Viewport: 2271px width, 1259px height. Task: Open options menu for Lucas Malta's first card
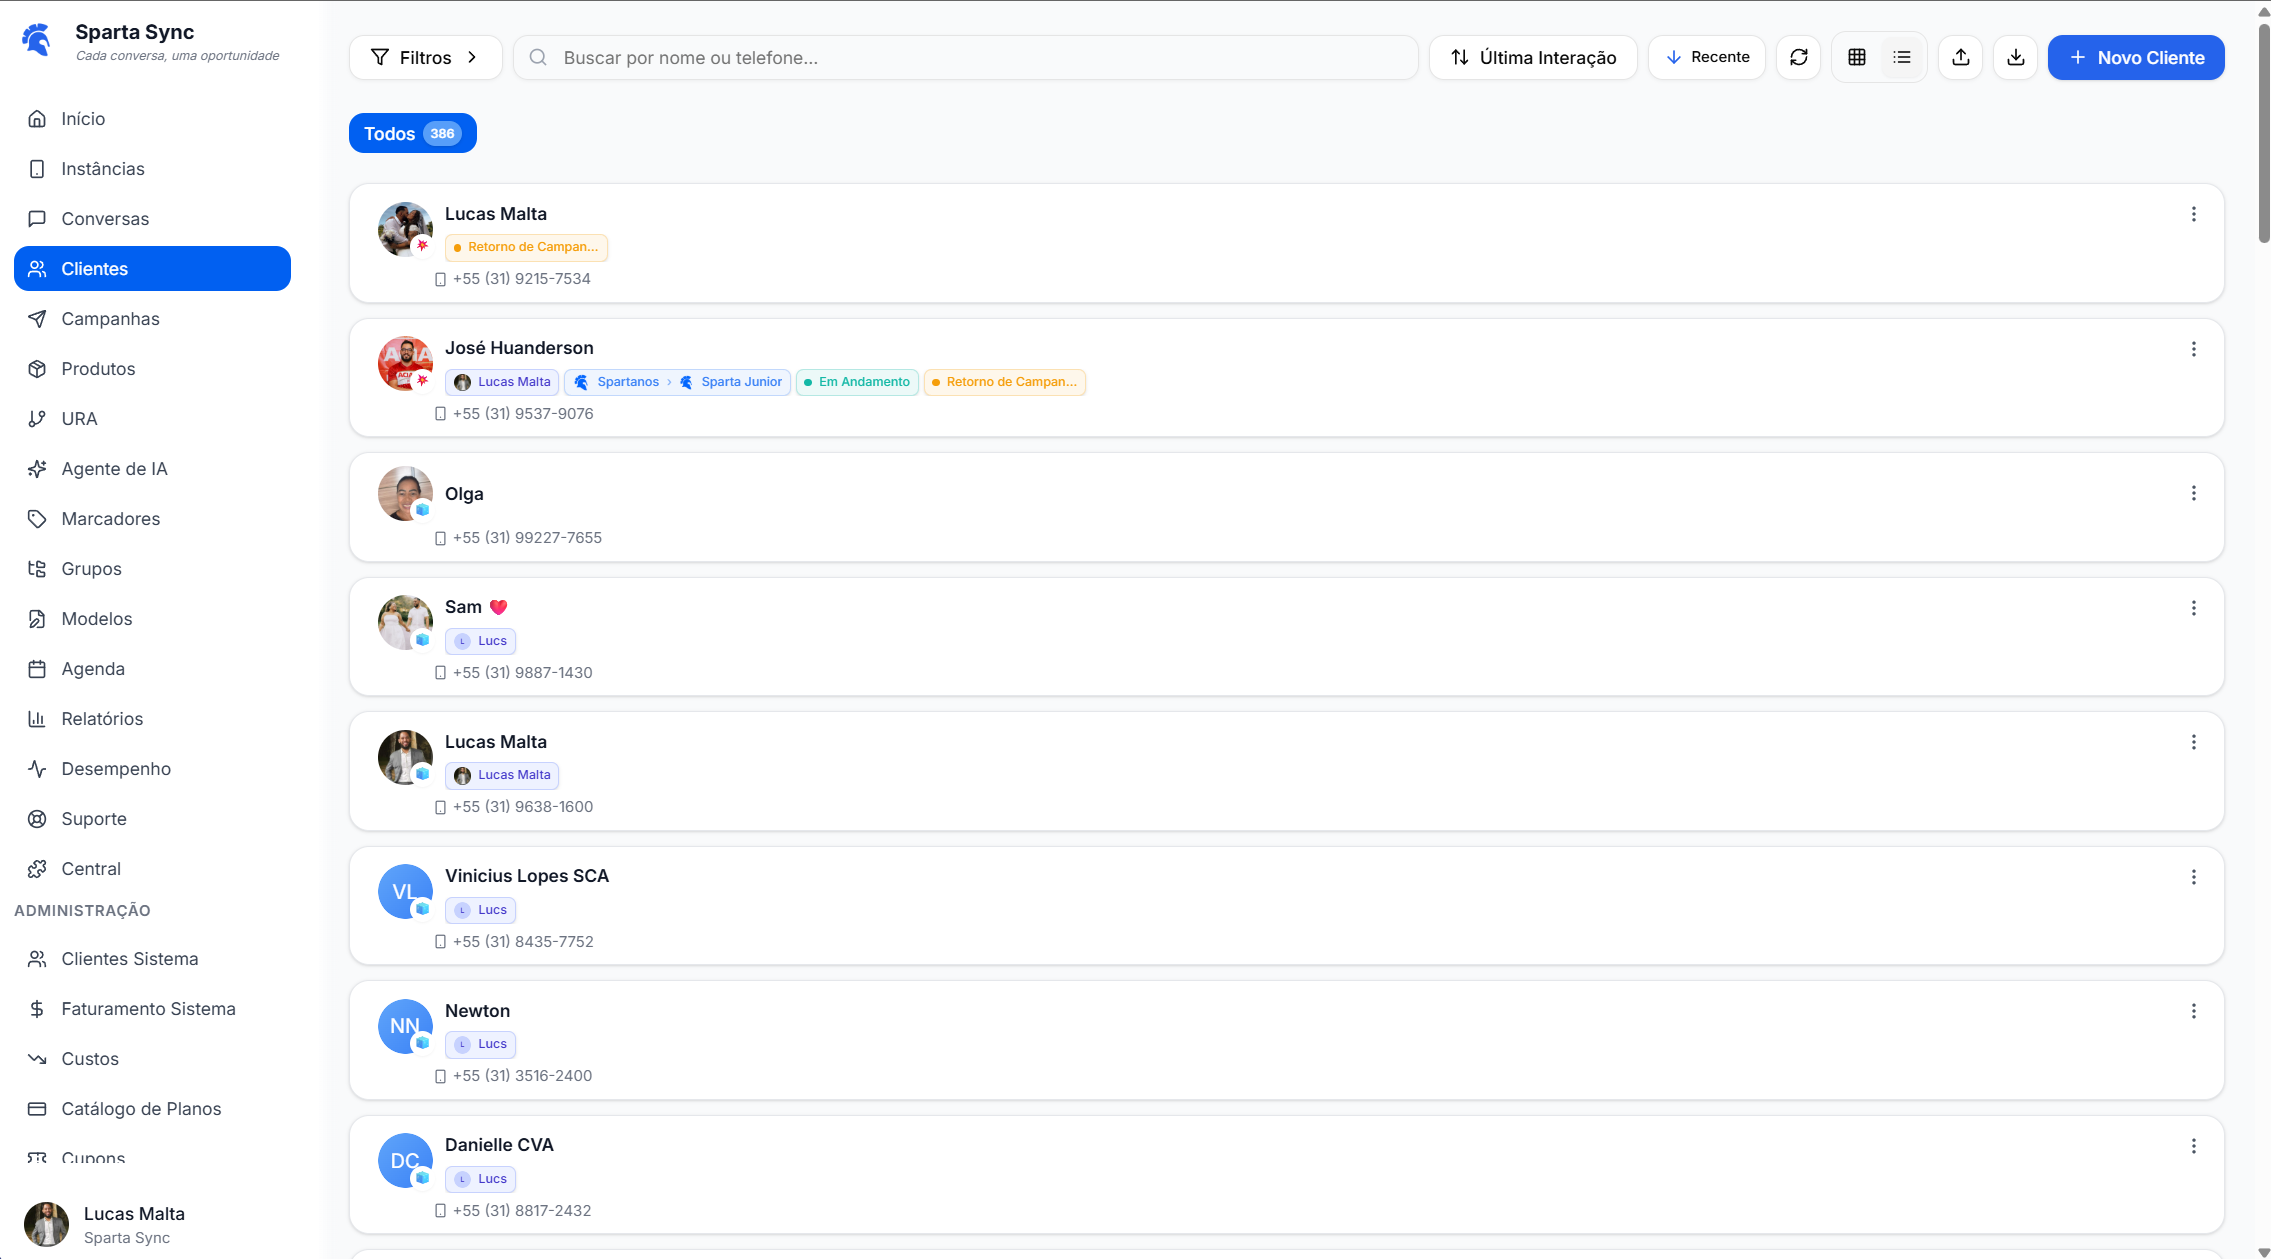click(x=2194, y=214)
